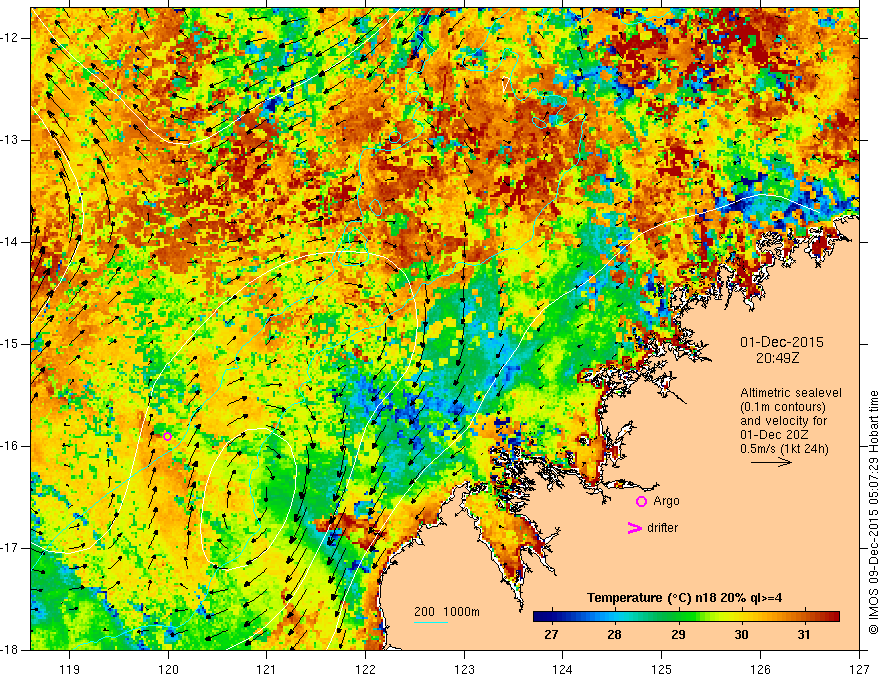Viewport: 880px width, 680px height.
Task: Click latitude axis label '-12'
Action: click(x=10, y=38)
